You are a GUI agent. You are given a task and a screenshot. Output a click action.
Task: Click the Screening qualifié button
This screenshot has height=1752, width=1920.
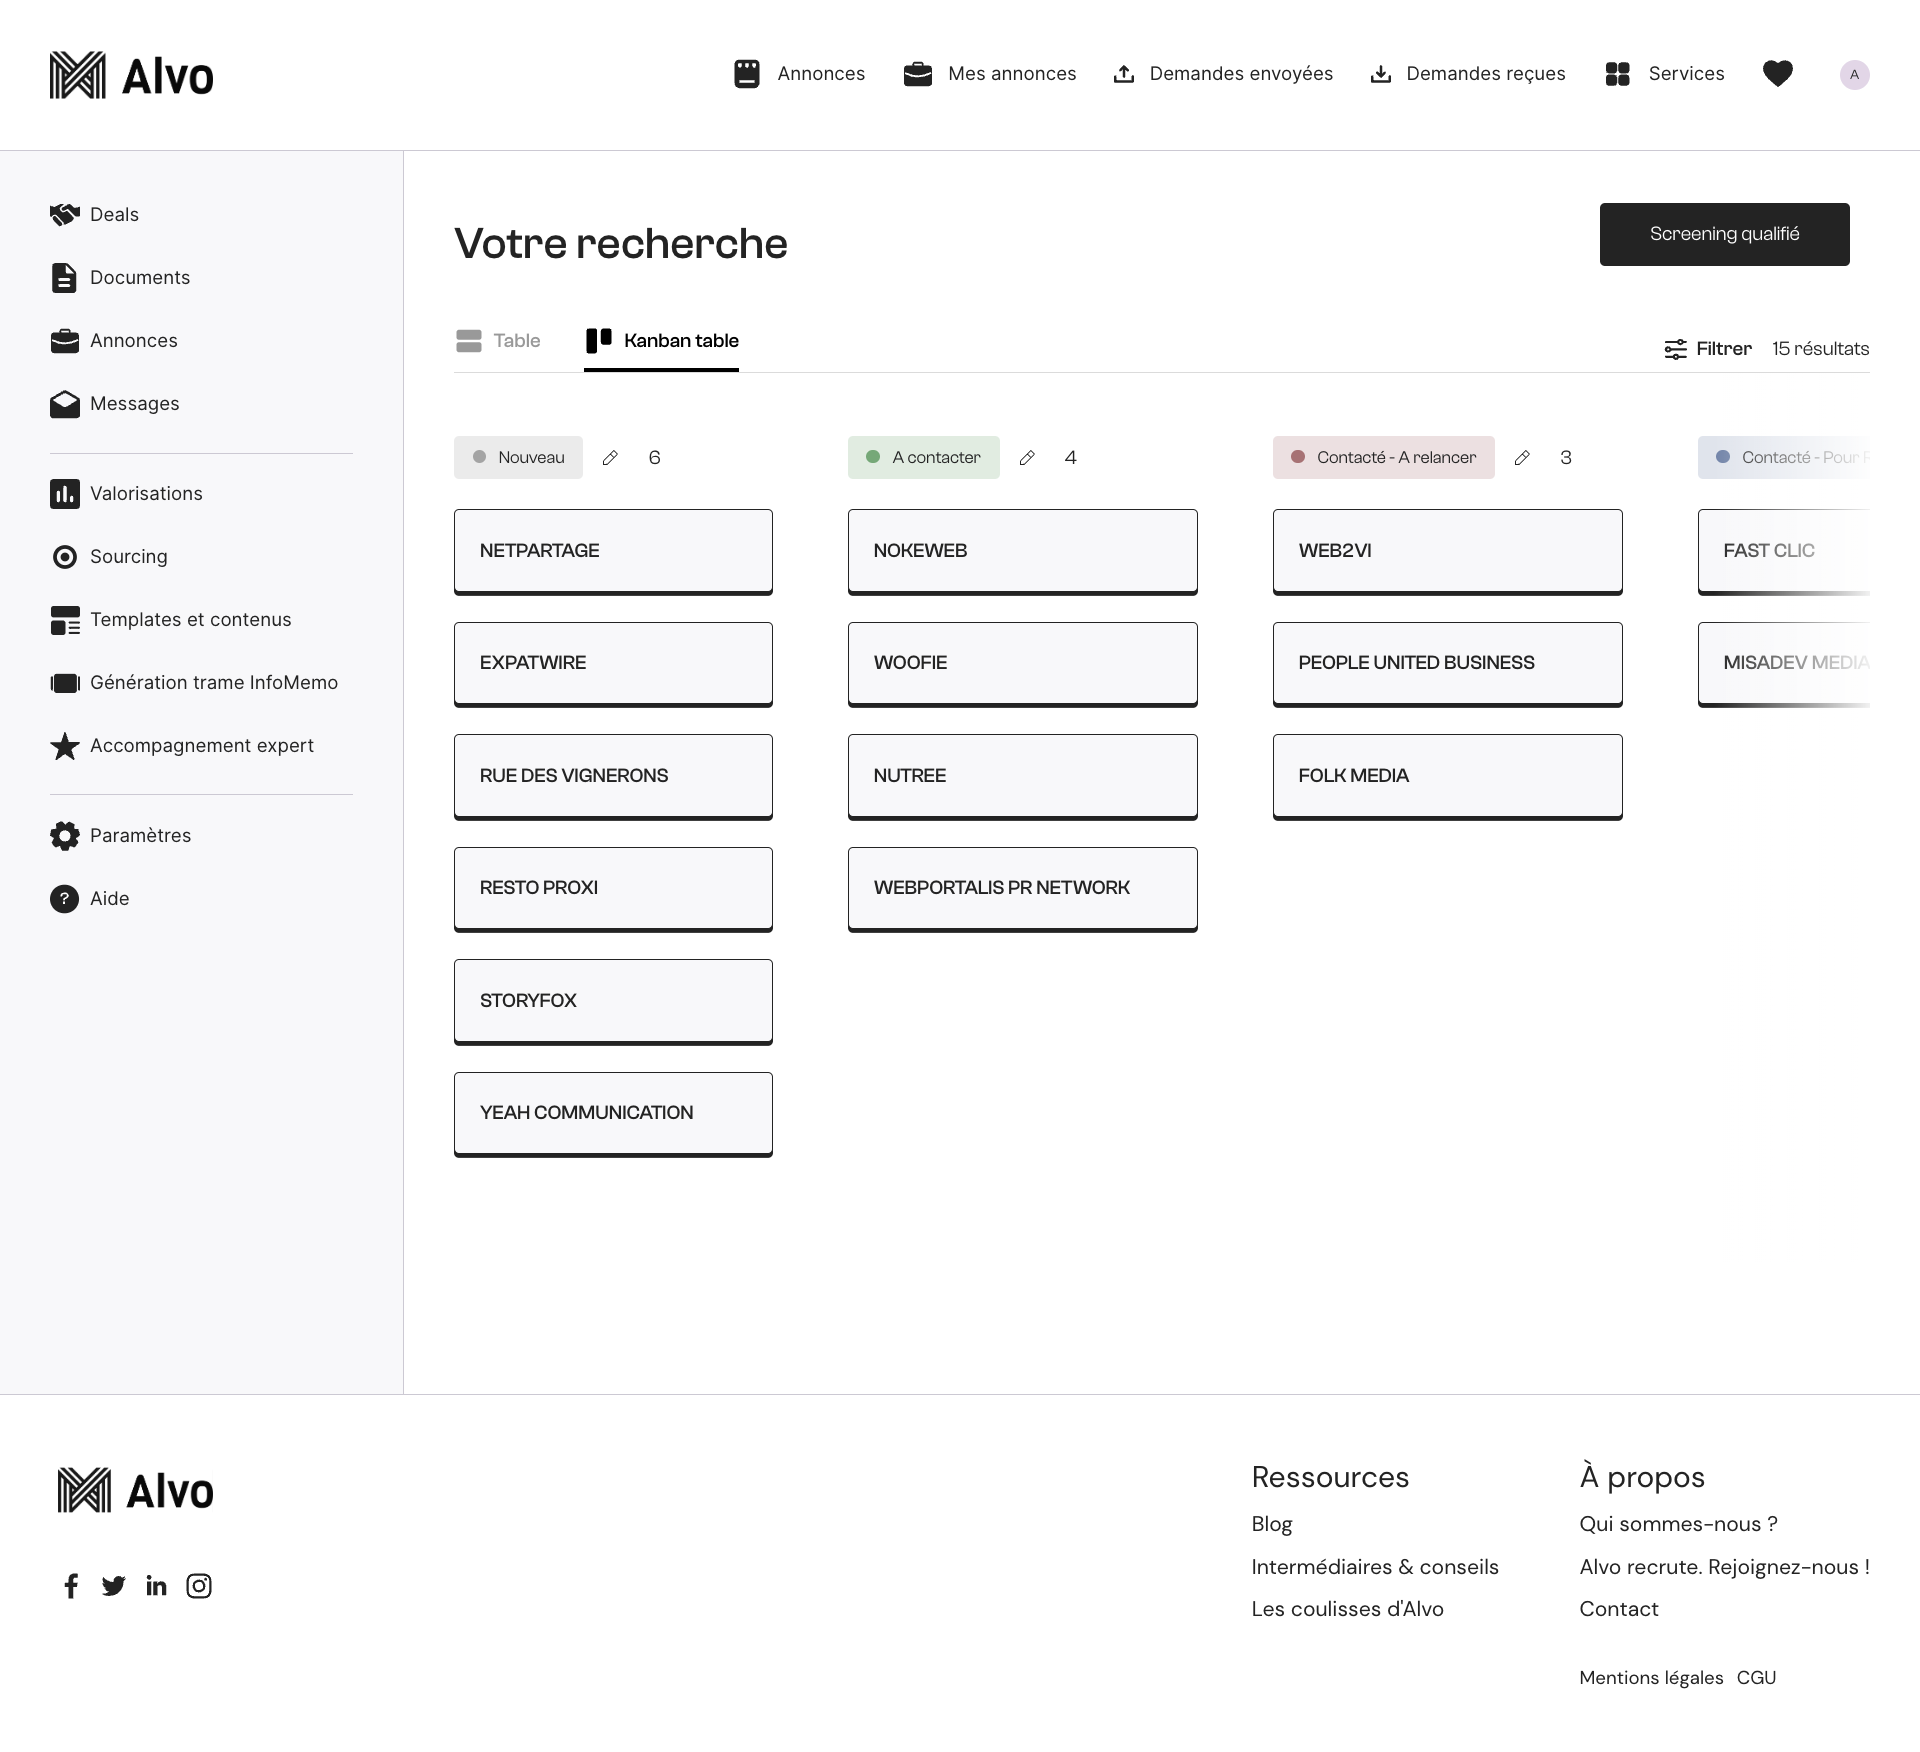[1724, 235]
